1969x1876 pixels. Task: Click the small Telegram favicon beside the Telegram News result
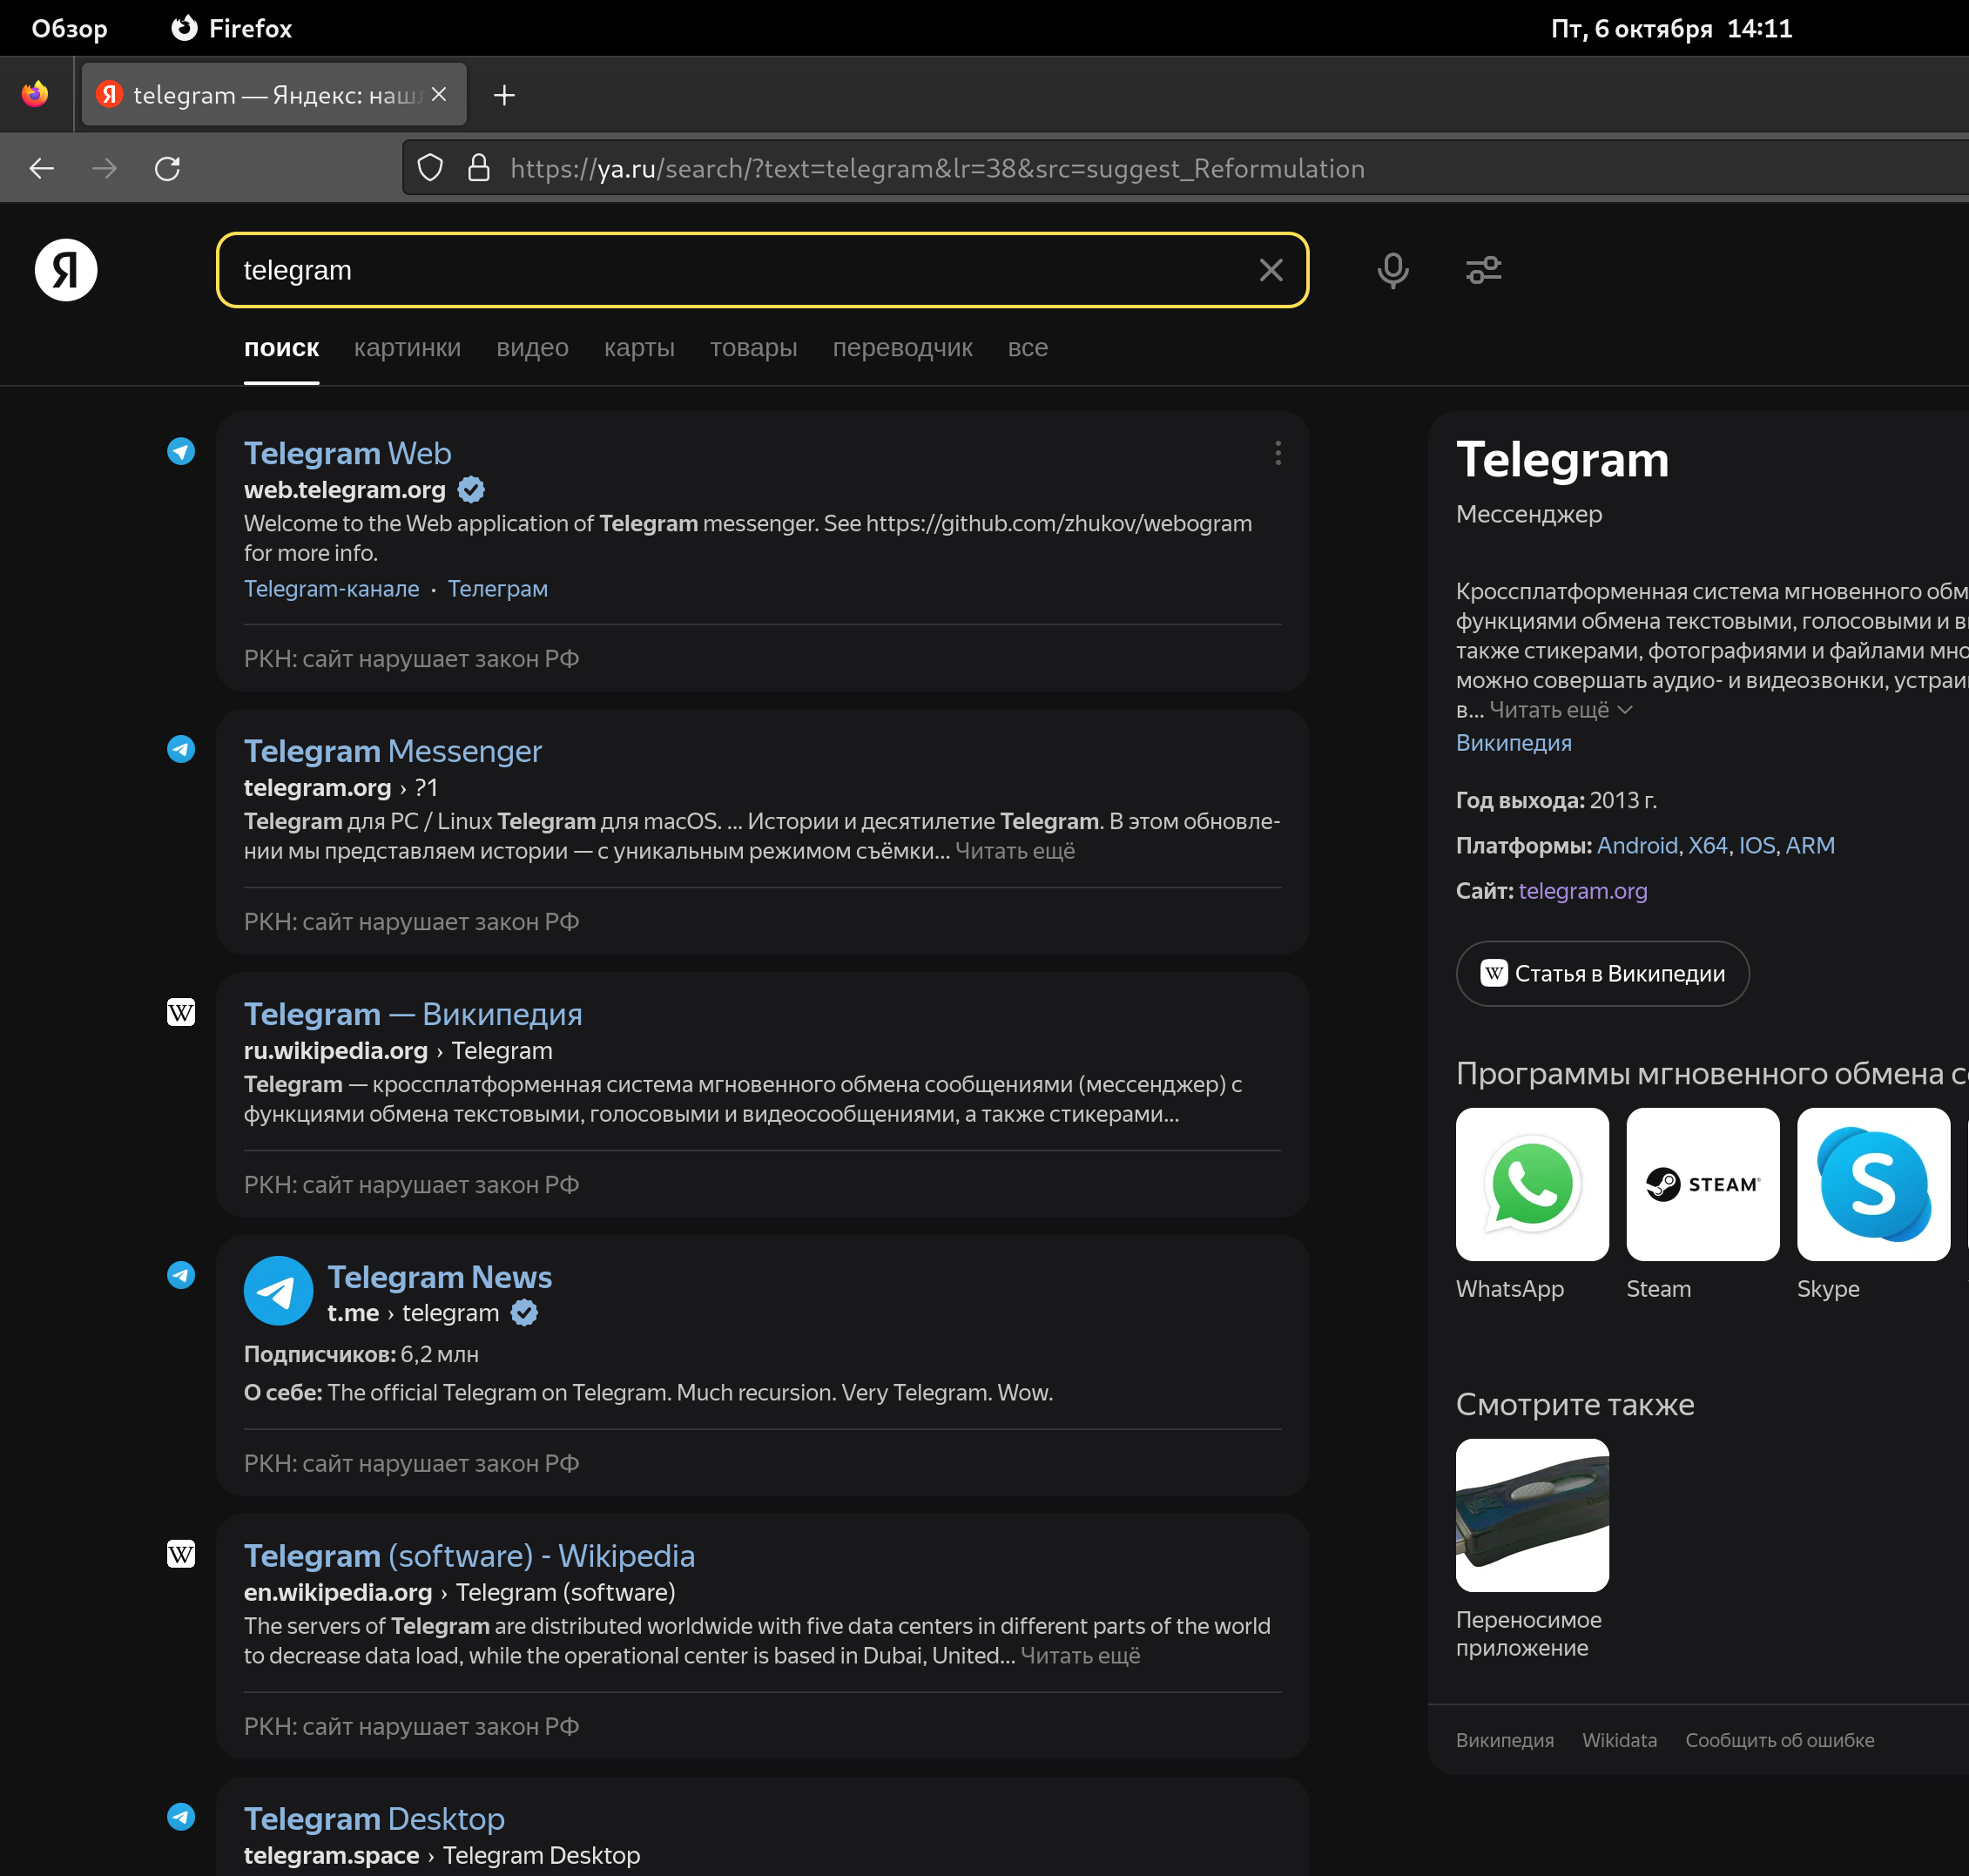coord(181,1275)
